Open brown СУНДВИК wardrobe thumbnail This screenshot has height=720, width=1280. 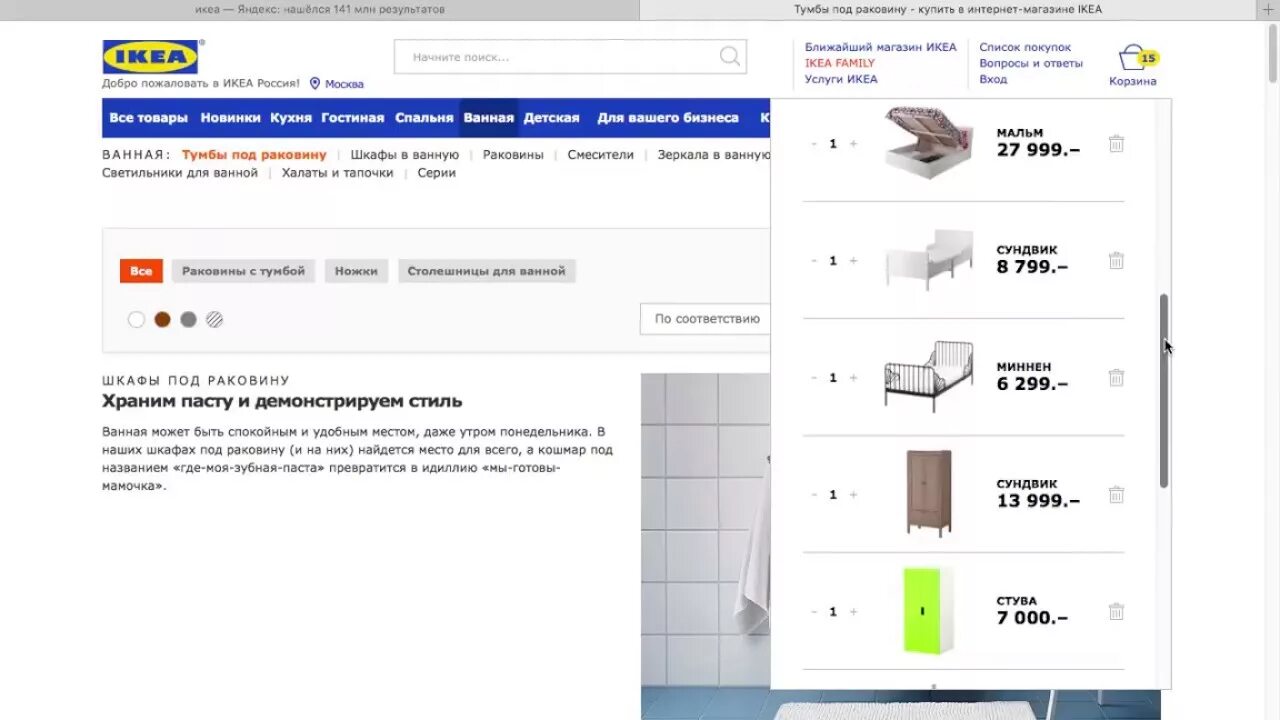(x=929, y=493)
